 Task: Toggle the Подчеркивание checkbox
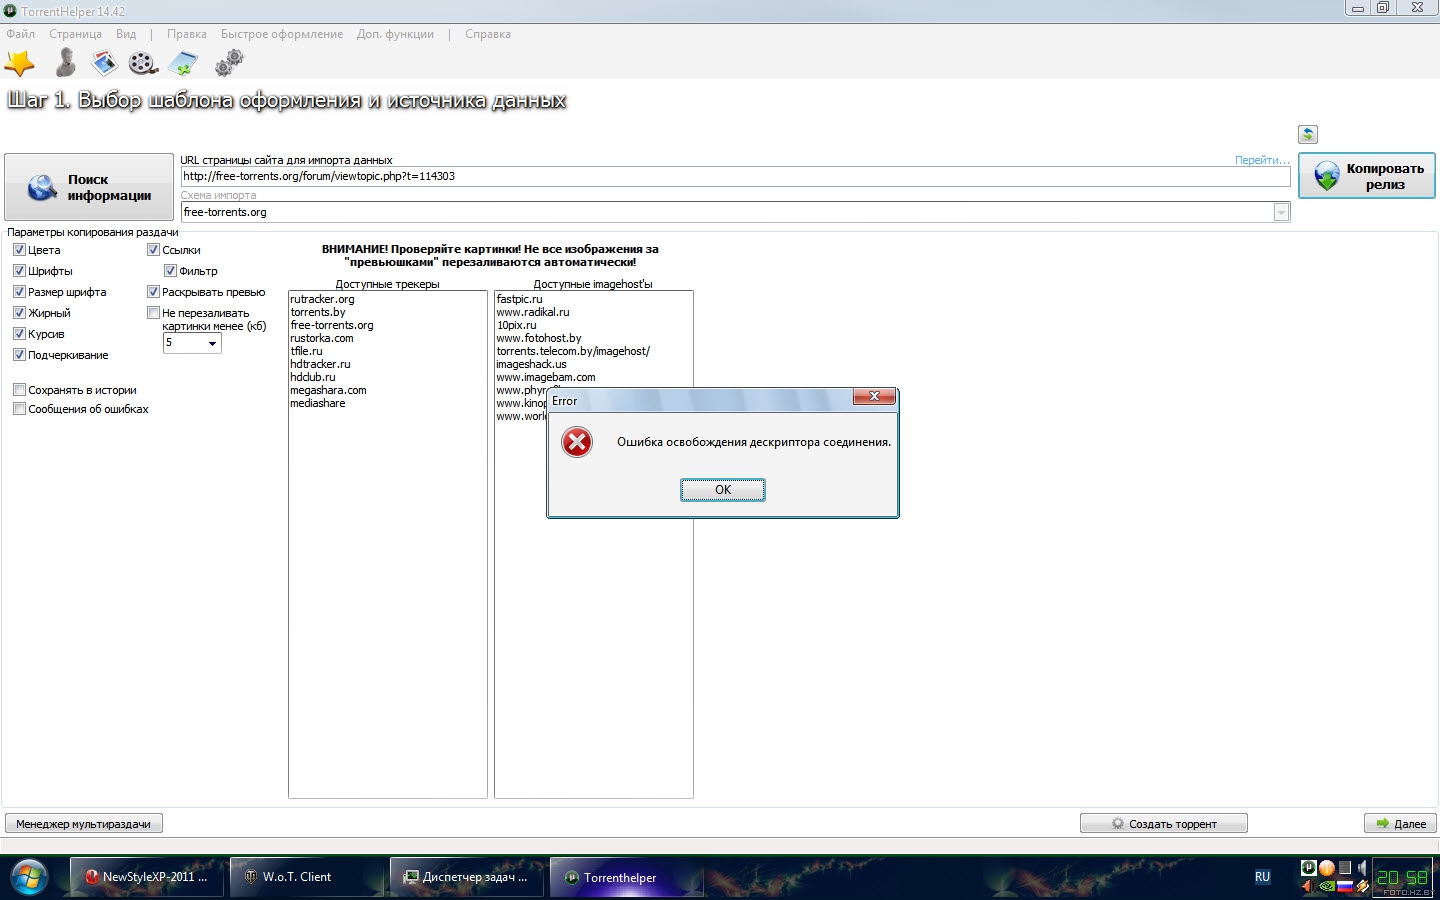pyautogui.click(x=19, y=354)
